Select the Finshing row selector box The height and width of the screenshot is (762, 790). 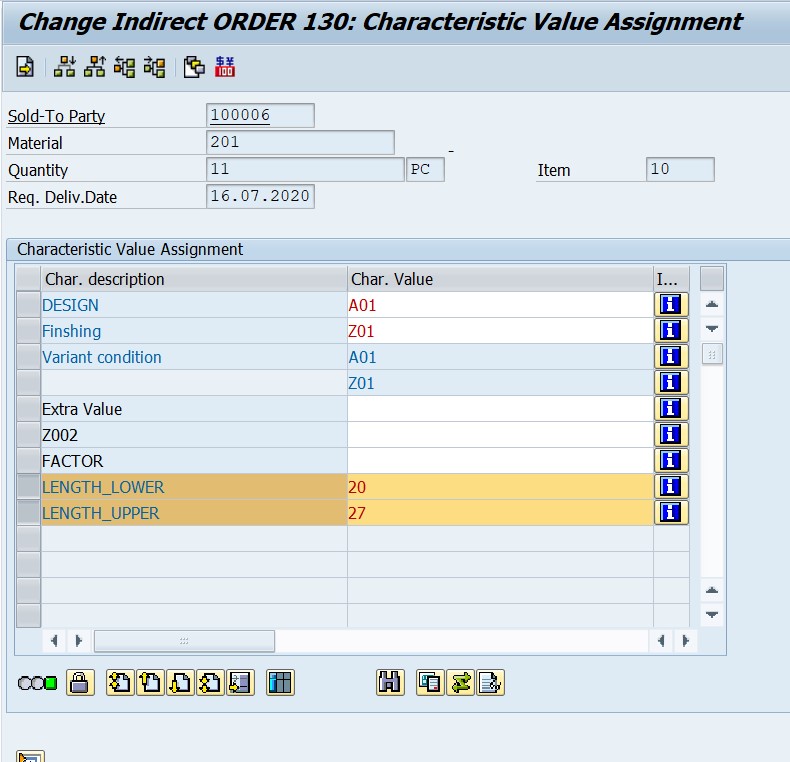click(x=28, y=331)
